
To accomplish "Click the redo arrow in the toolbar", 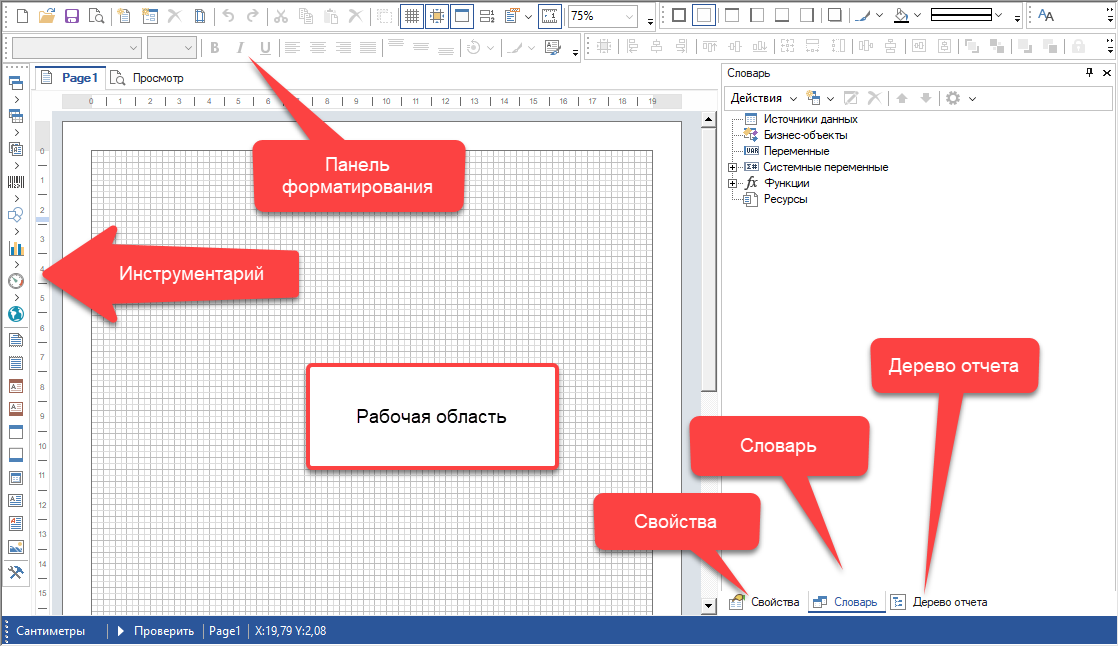I will coord(253,16).
